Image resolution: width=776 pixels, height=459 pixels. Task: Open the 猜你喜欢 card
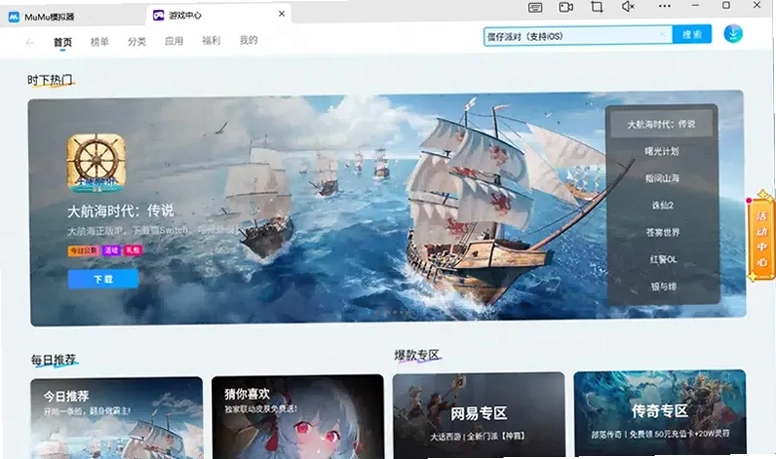click(x=297, y=416)
